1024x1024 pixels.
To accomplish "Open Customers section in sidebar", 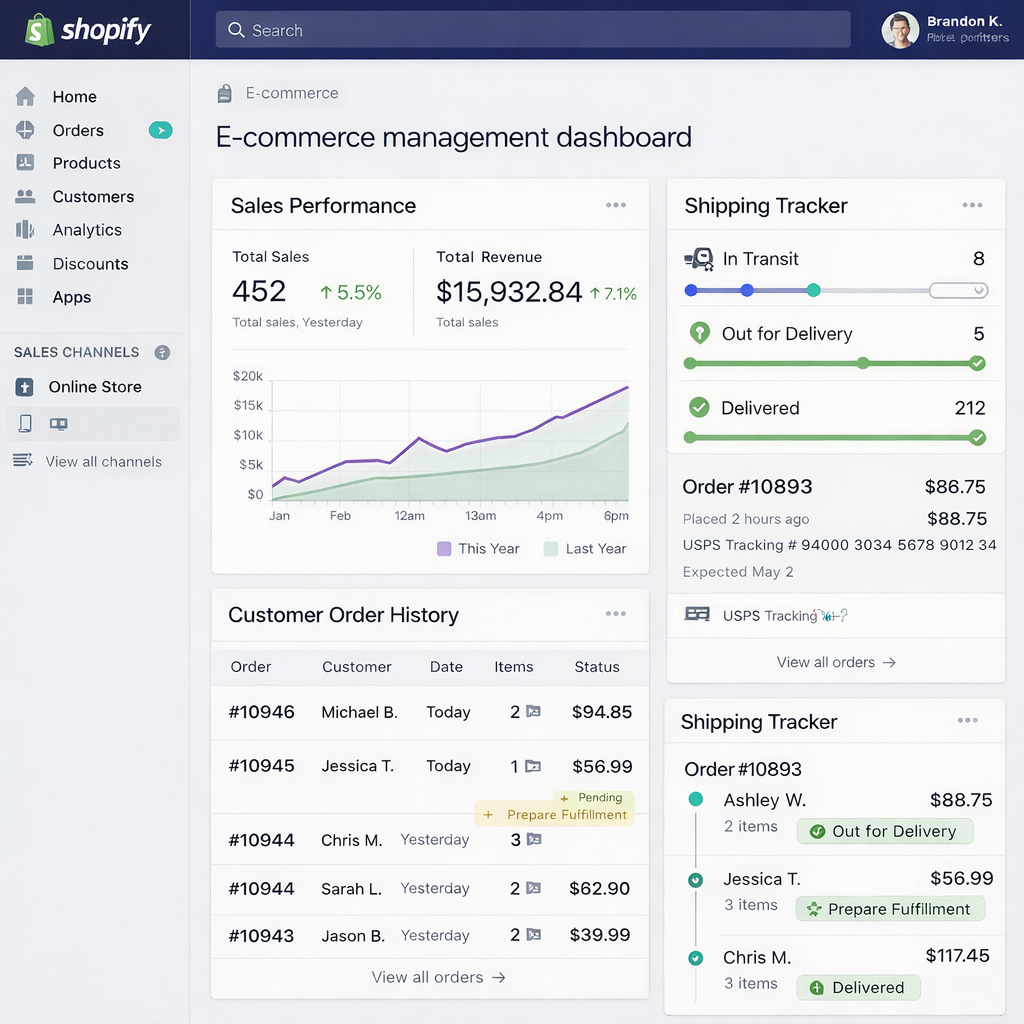I will tap(92, 197).
